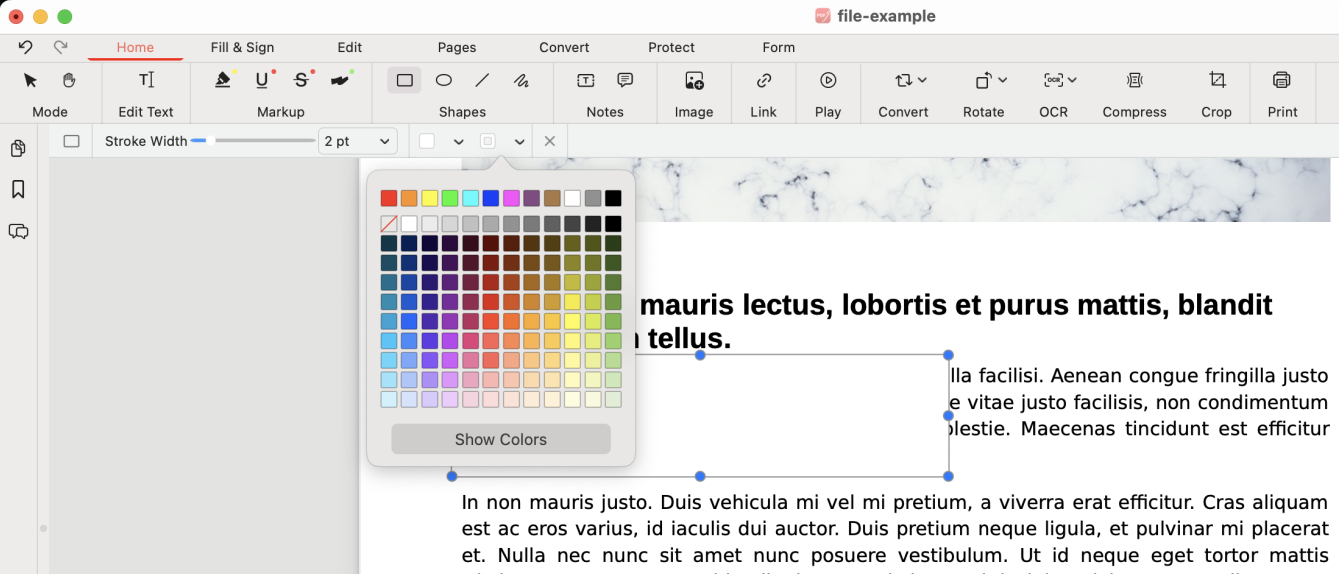Open the comments sidebar panel
The width and height of the screenshot is (1339, 574).
pos(18,231)
